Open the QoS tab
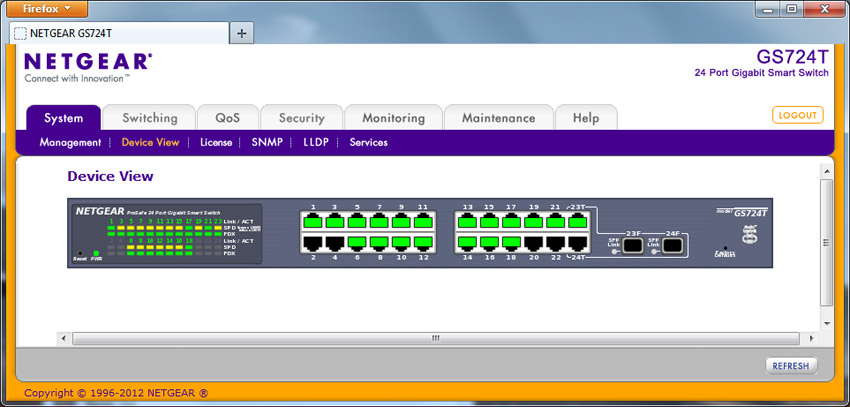Screen dimensions: 850x407 pyautogui.click(x=228, y=118)
